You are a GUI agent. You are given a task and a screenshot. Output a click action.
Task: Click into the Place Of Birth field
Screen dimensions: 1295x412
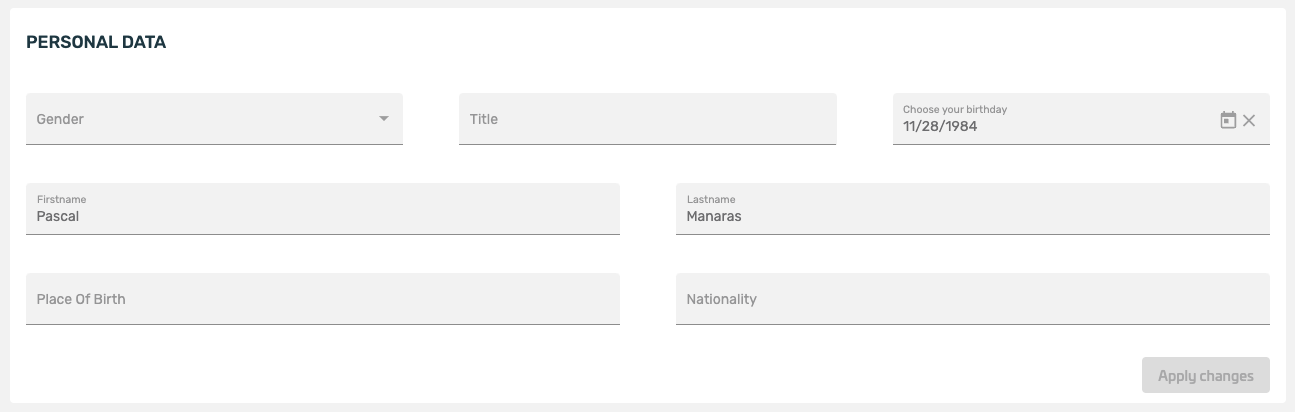pyautogui.click(x=322, y=299)
